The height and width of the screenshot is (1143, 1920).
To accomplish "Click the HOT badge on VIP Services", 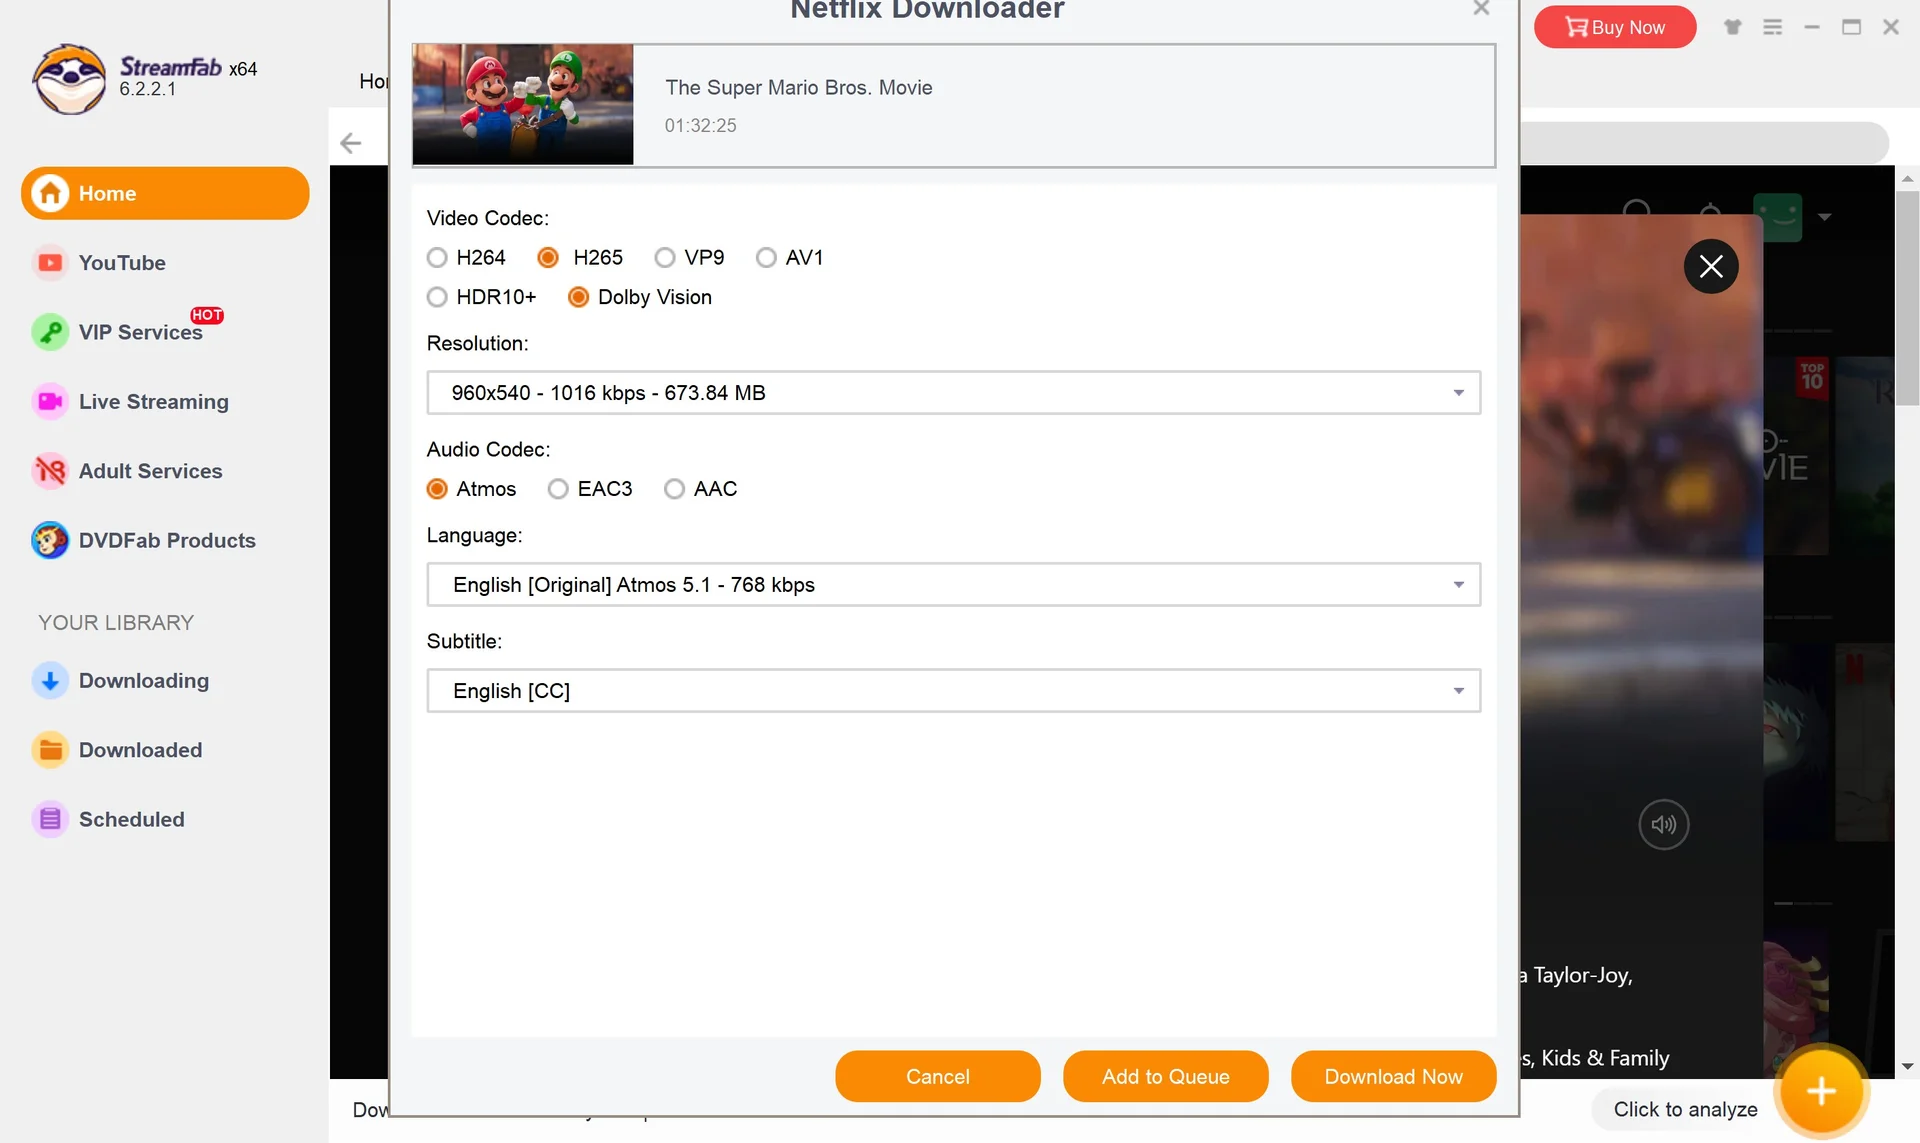I will pyautogui.click(x=207, y=315).
